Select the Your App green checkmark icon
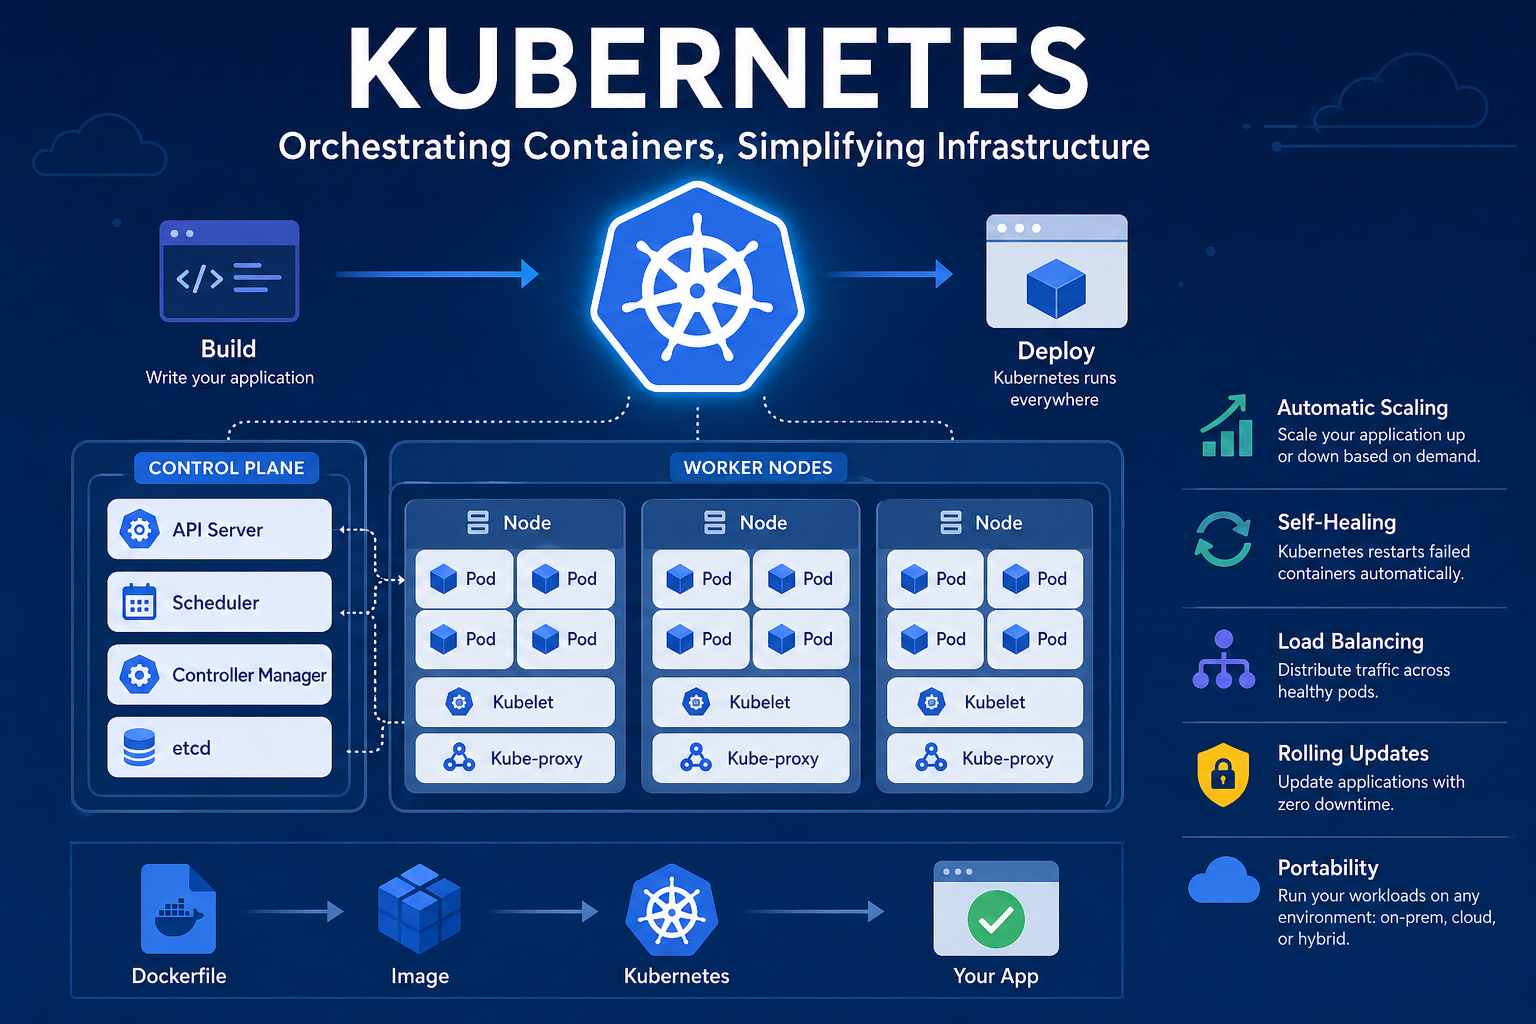The width and height of the screenshot is (1536, 1024). click(996, 919)
